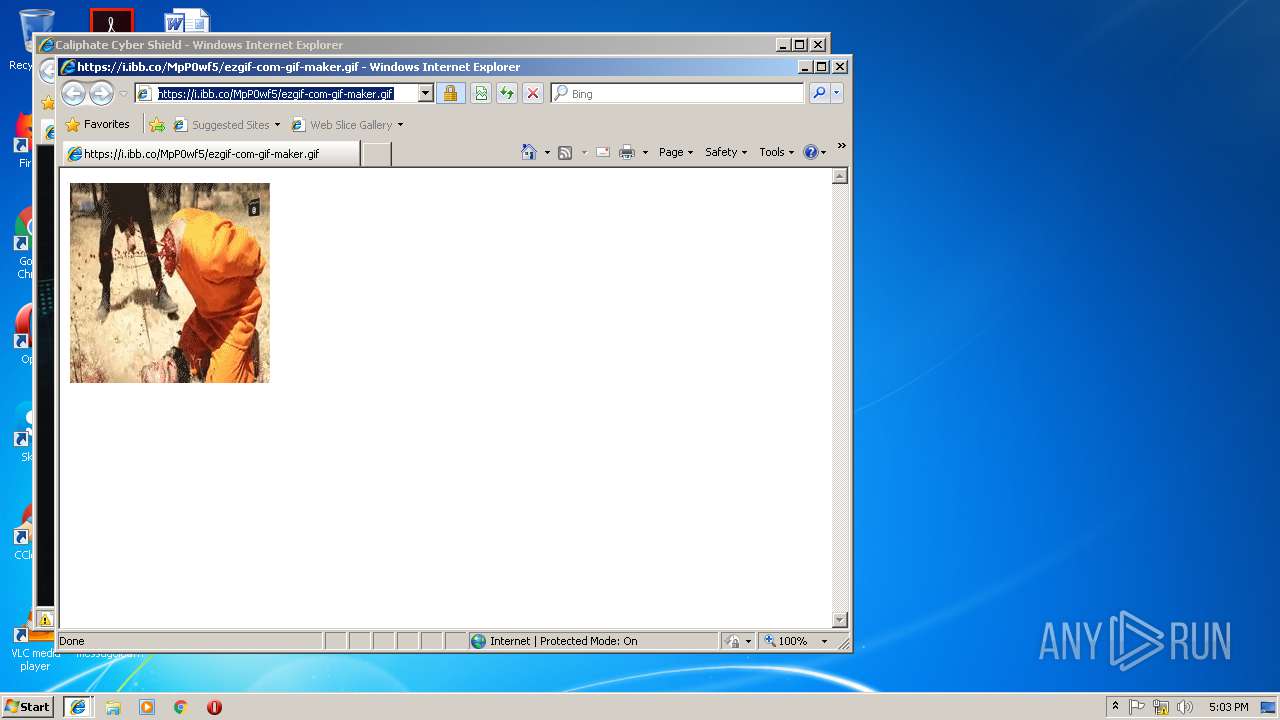Click the scrollbar down arrow
This screenshot has height=720, width=1280.
840,620
